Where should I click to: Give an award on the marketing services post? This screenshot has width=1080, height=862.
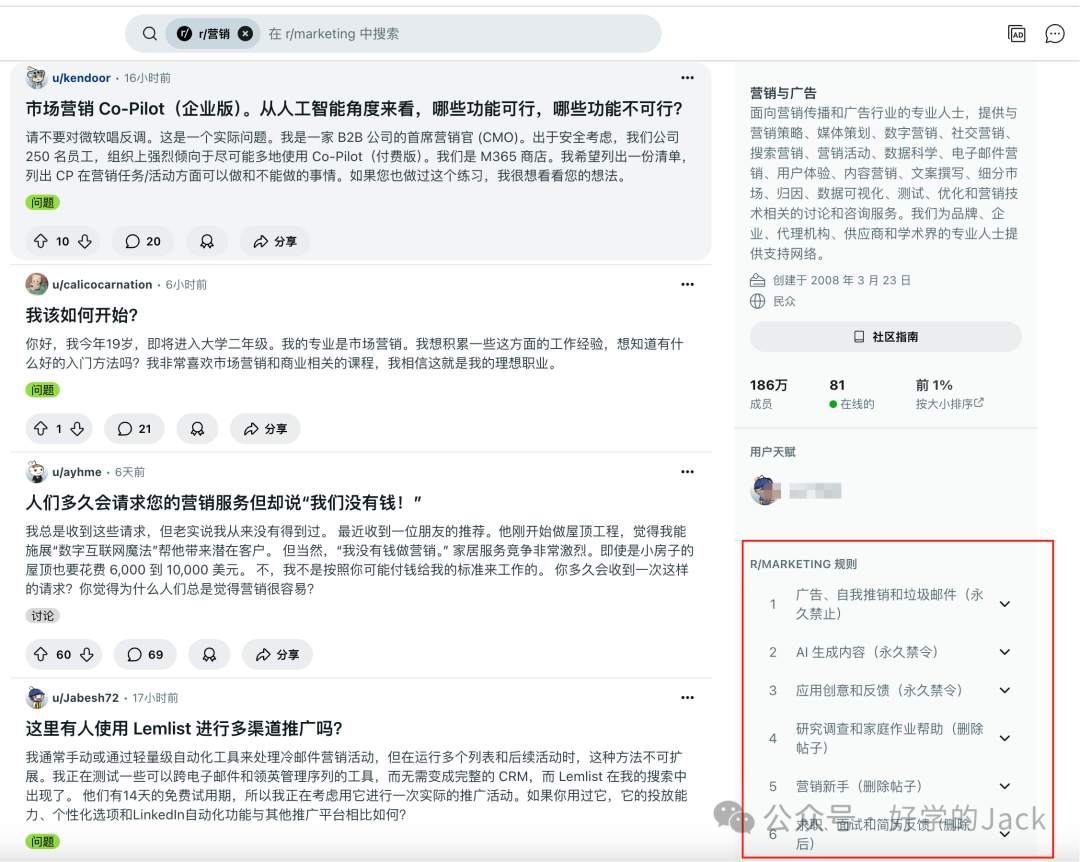pos(208,654)
